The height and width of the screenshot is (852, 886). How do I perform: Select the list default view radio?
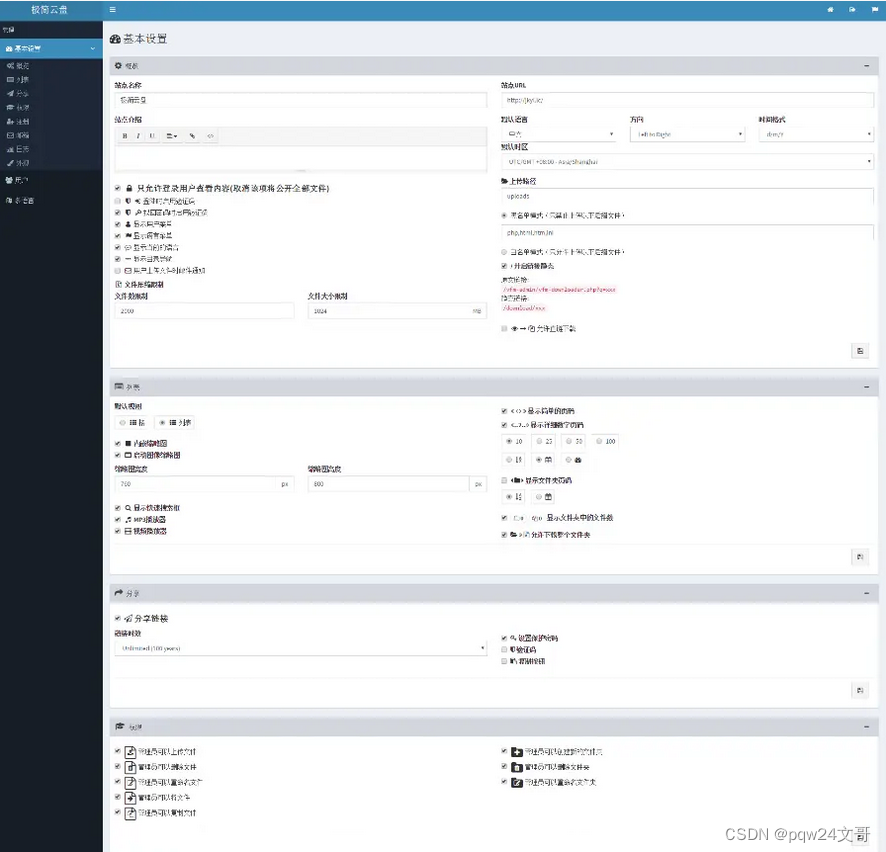tap(162, 423)
